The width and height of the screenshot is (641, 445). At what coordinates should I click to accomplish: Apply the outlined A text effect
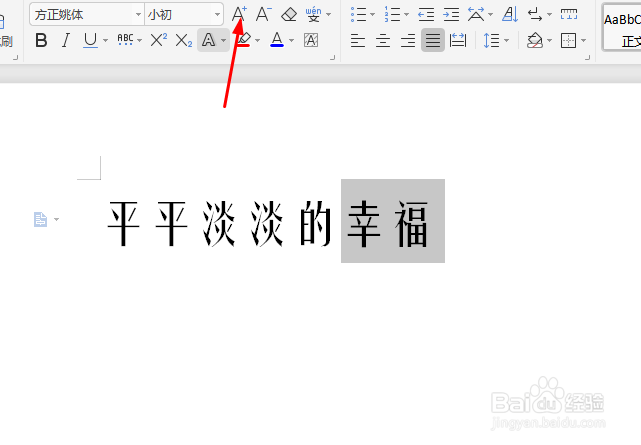(x=208, y=40)
